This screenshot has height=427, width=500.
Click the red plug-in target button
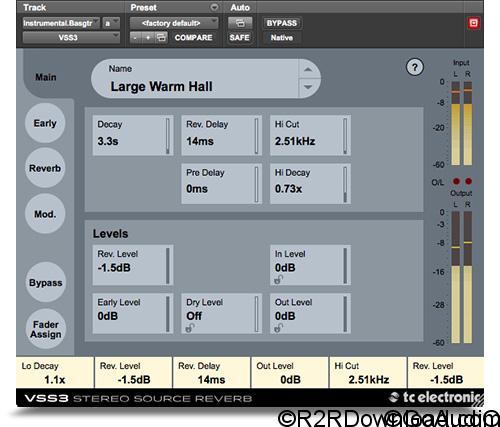point(473,23)
